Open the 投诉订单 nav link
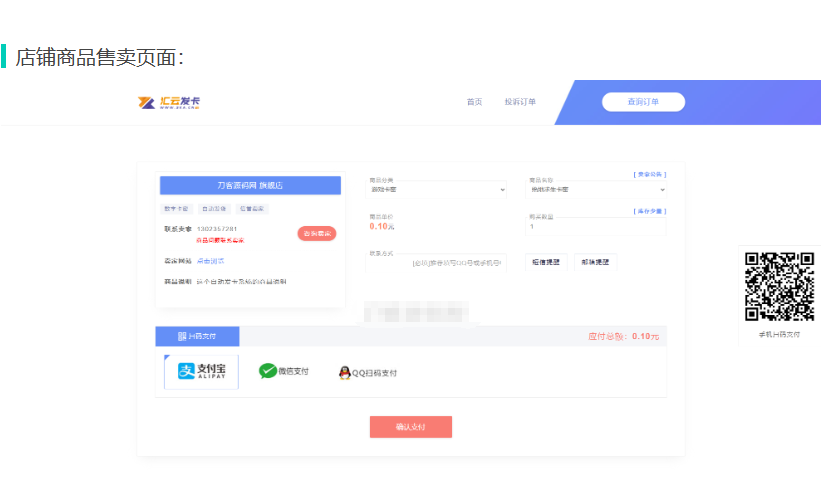The image size is (825, 495). click(520, 102)
